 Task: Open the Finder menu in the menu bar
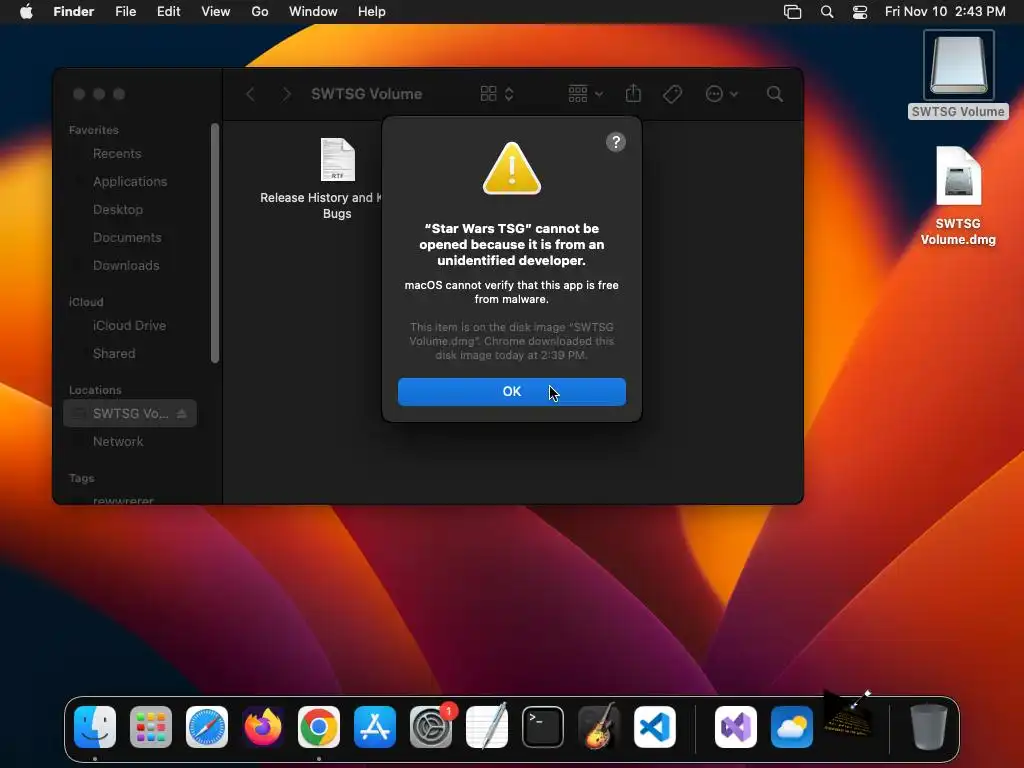(73, 12)
